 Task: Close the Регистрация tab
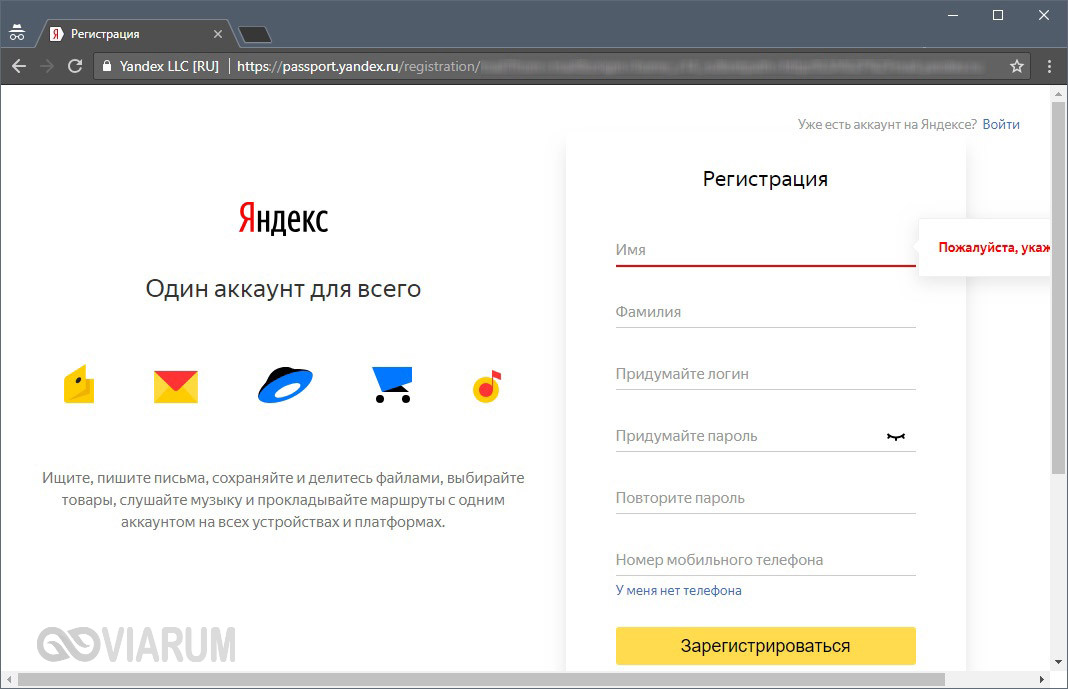pos(218,34)
